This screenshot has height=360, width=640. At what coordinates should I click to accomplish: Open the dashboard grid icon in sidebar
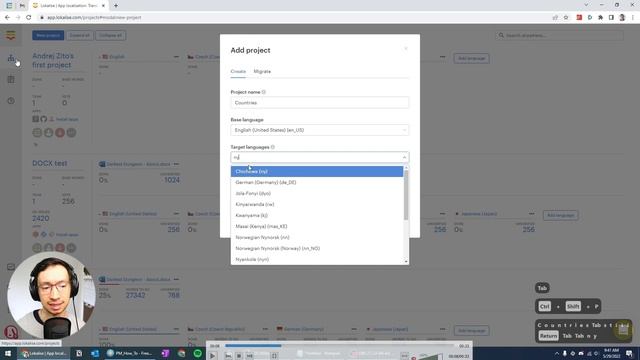click(11, 80)
